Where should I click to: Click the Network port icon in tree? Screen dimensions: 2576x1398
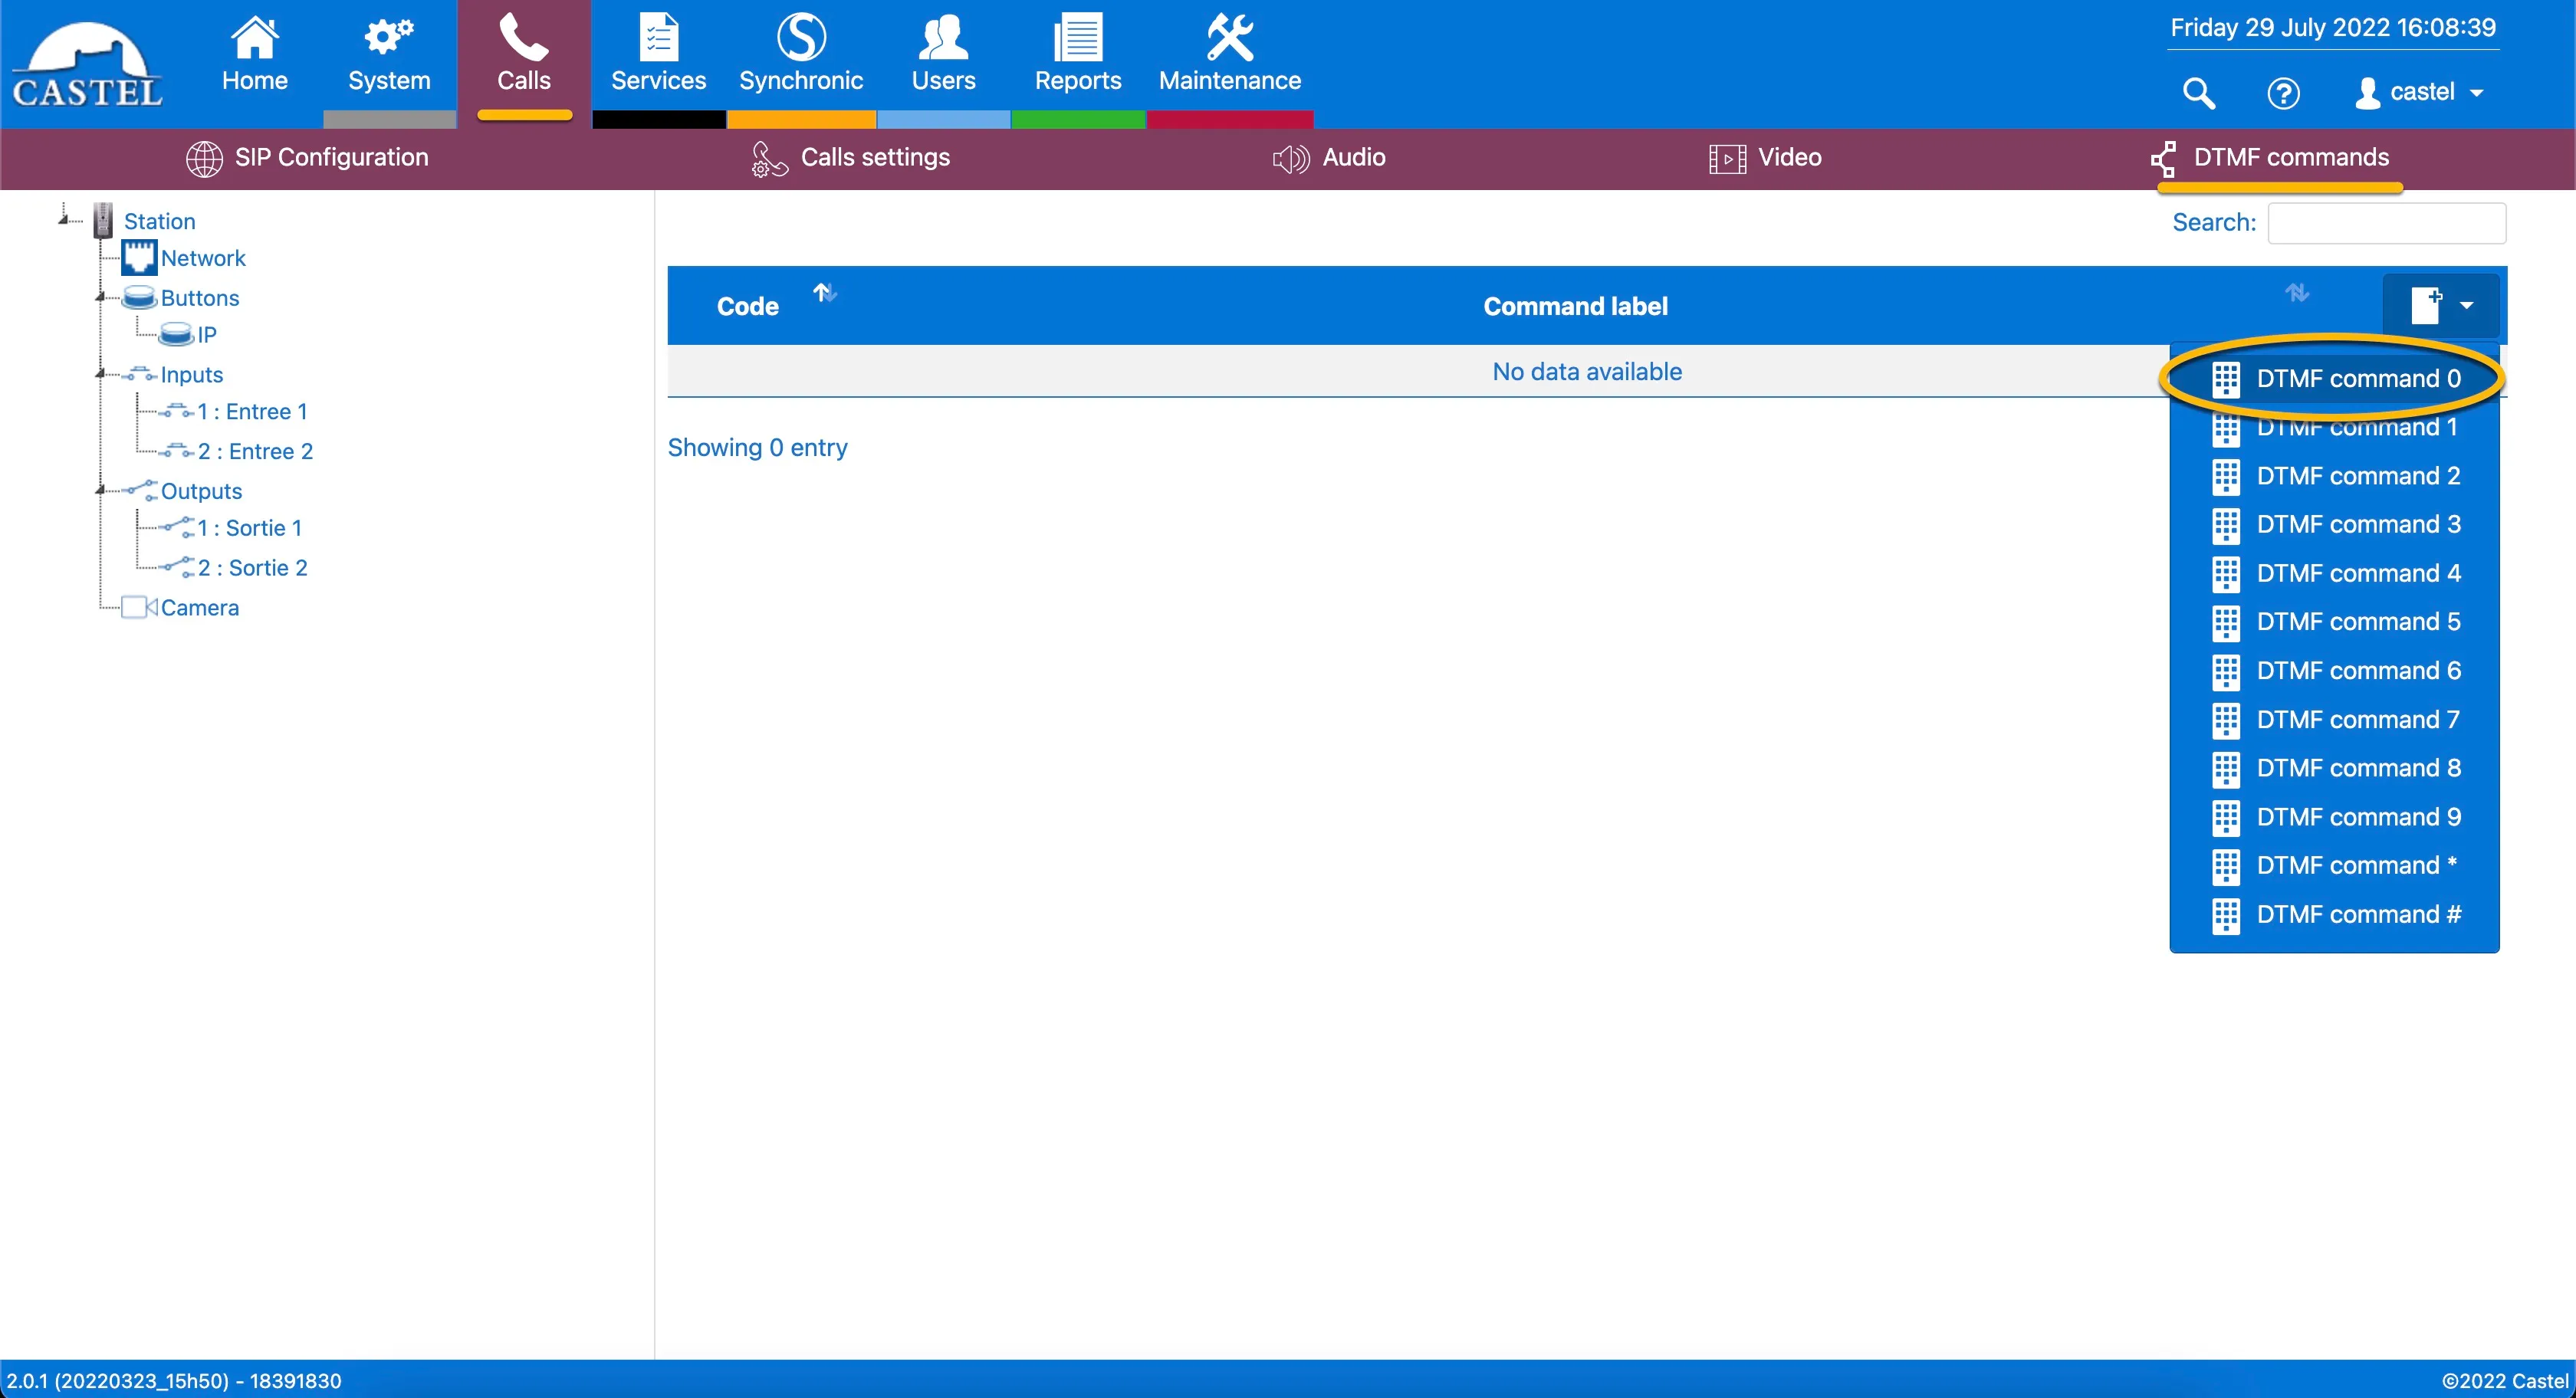click(139, 257)
